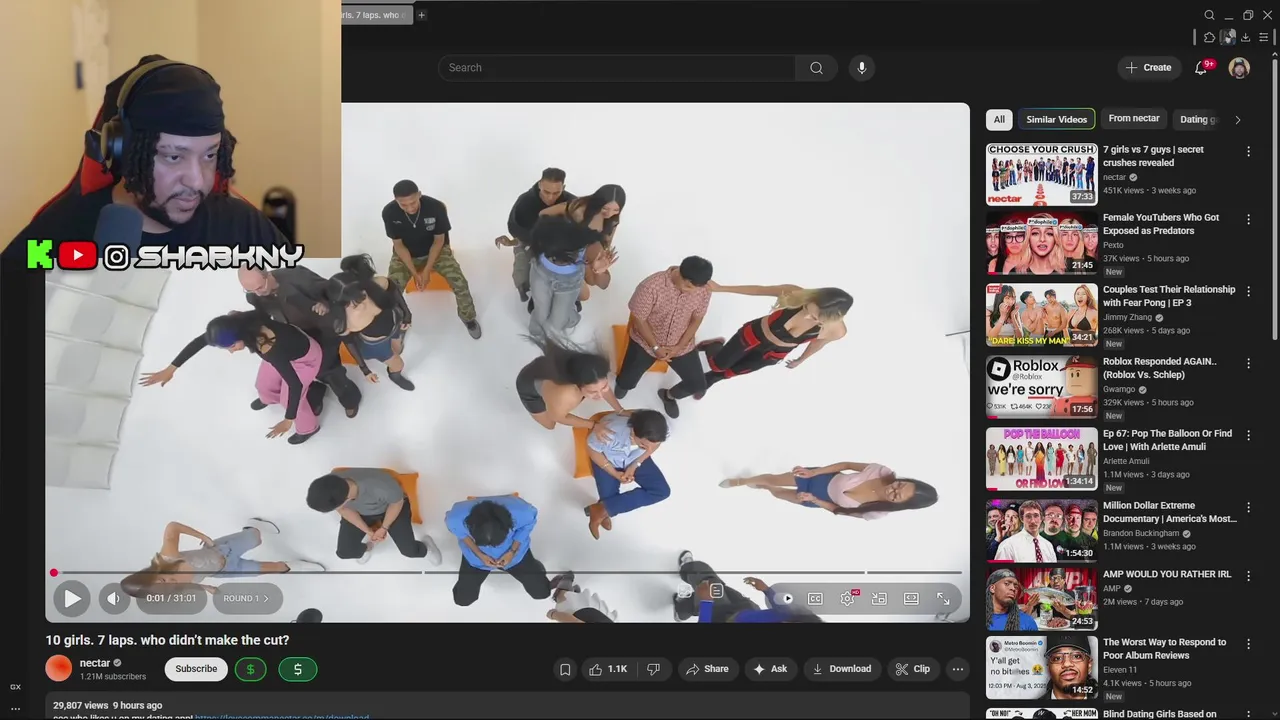Start voice search with microphone icon
Screen dimensions: 1280x720
862,68
